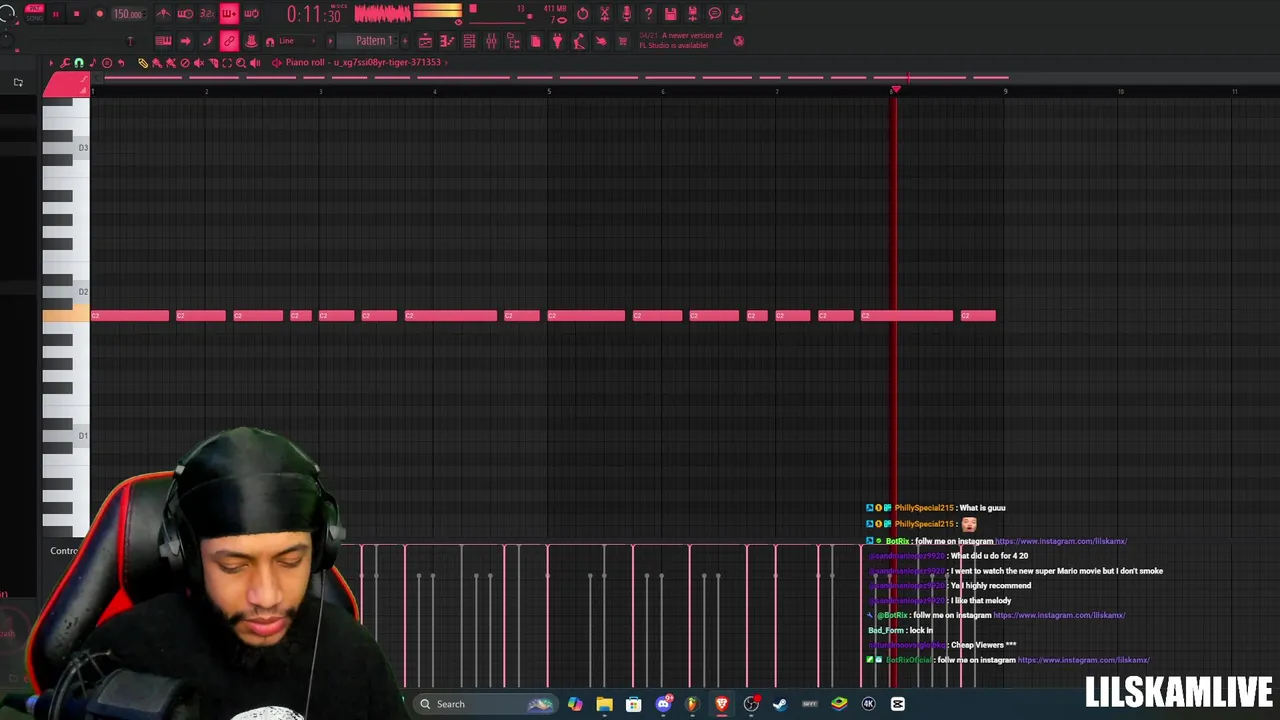Open the Mixer view icon
The width and height of the screenshot is (1280, 720).
tap(491, 41)
